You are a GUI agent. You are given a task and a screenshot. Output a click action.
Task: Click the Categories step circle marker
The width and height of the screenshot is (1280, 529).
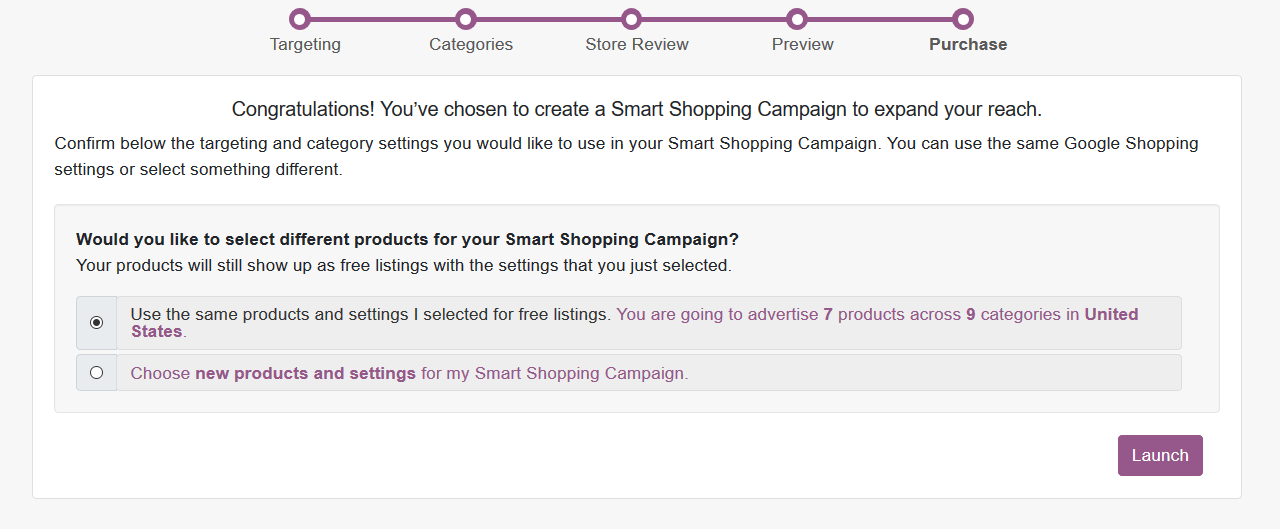pos(465,19)
